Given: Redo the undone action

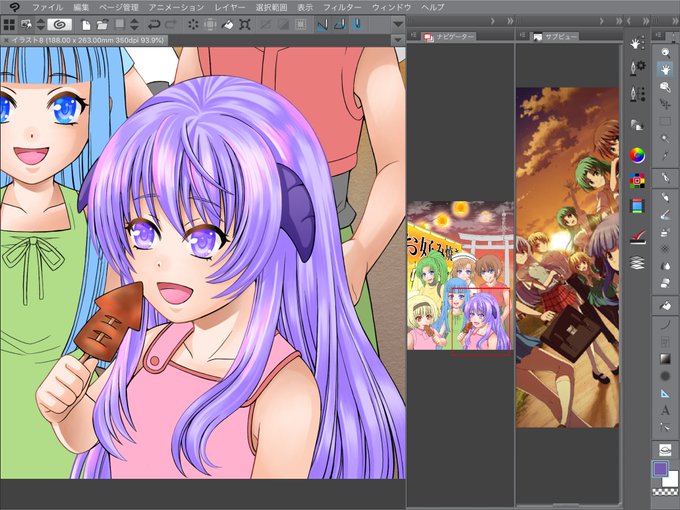Looking at the screenshot, I should (171, 25).
